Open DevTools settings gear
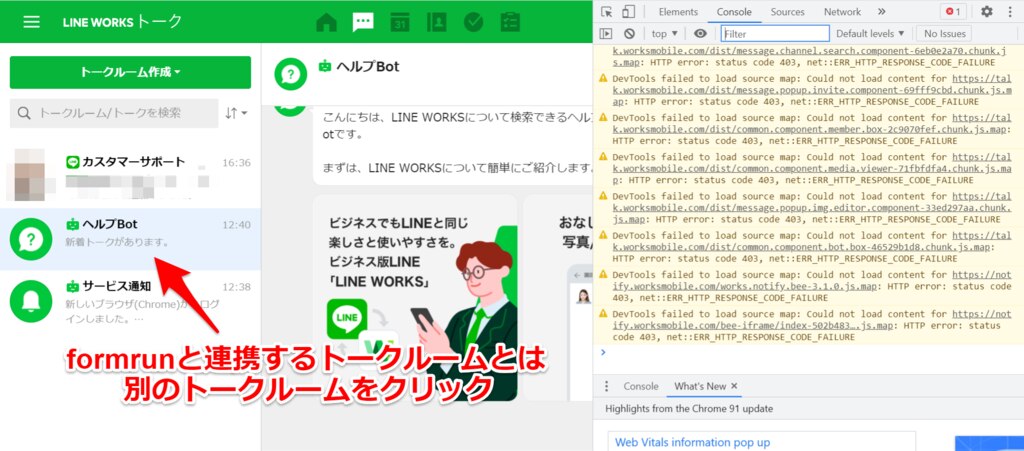 pos(987,12)
